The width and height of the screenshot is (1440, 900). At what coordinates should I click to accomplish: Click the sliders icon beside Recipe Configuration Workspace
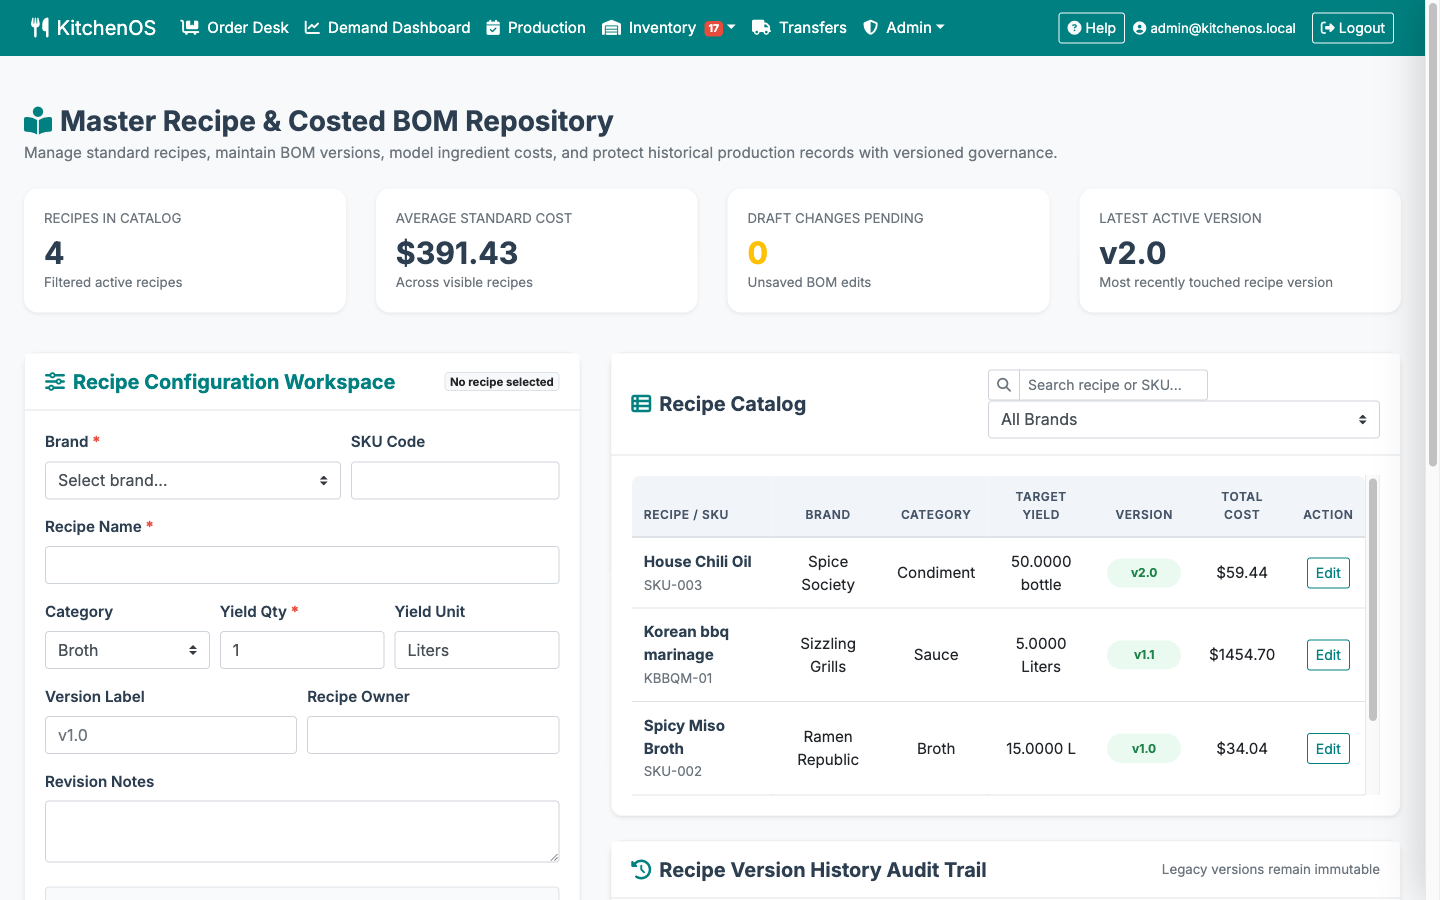pos(55,382)
